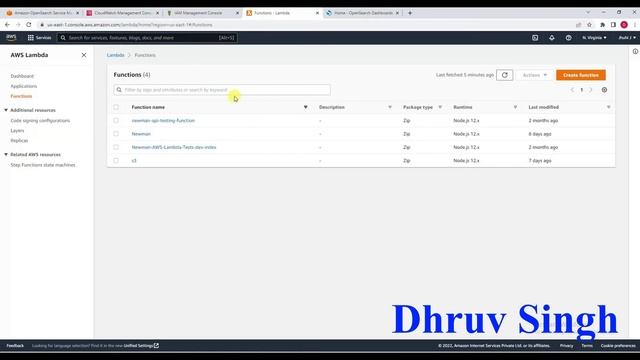
Task: Check the s3 function row checkbox
Action: pyautogui.click(x=116, y=161)
